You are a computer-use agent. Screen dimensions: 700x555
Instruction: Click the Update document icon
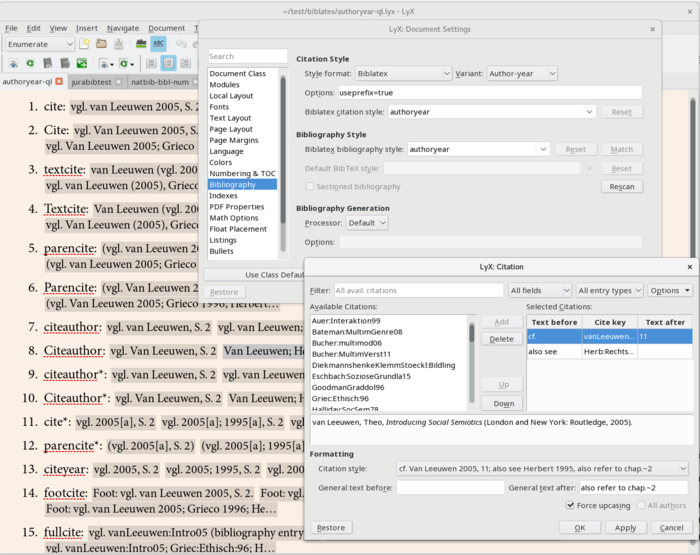(x=31, y=64)
